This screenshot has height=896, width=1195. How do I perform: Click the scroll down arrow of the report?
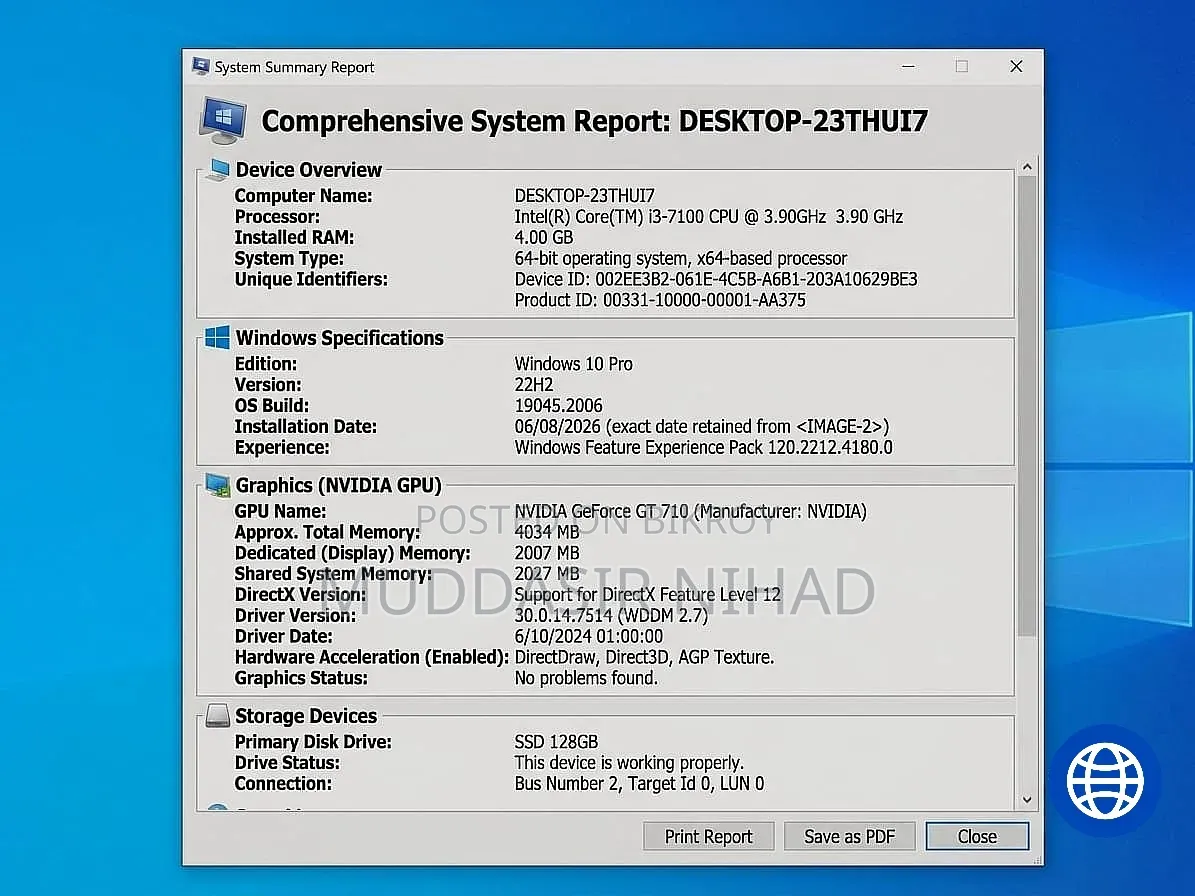tap(1027, 799)
